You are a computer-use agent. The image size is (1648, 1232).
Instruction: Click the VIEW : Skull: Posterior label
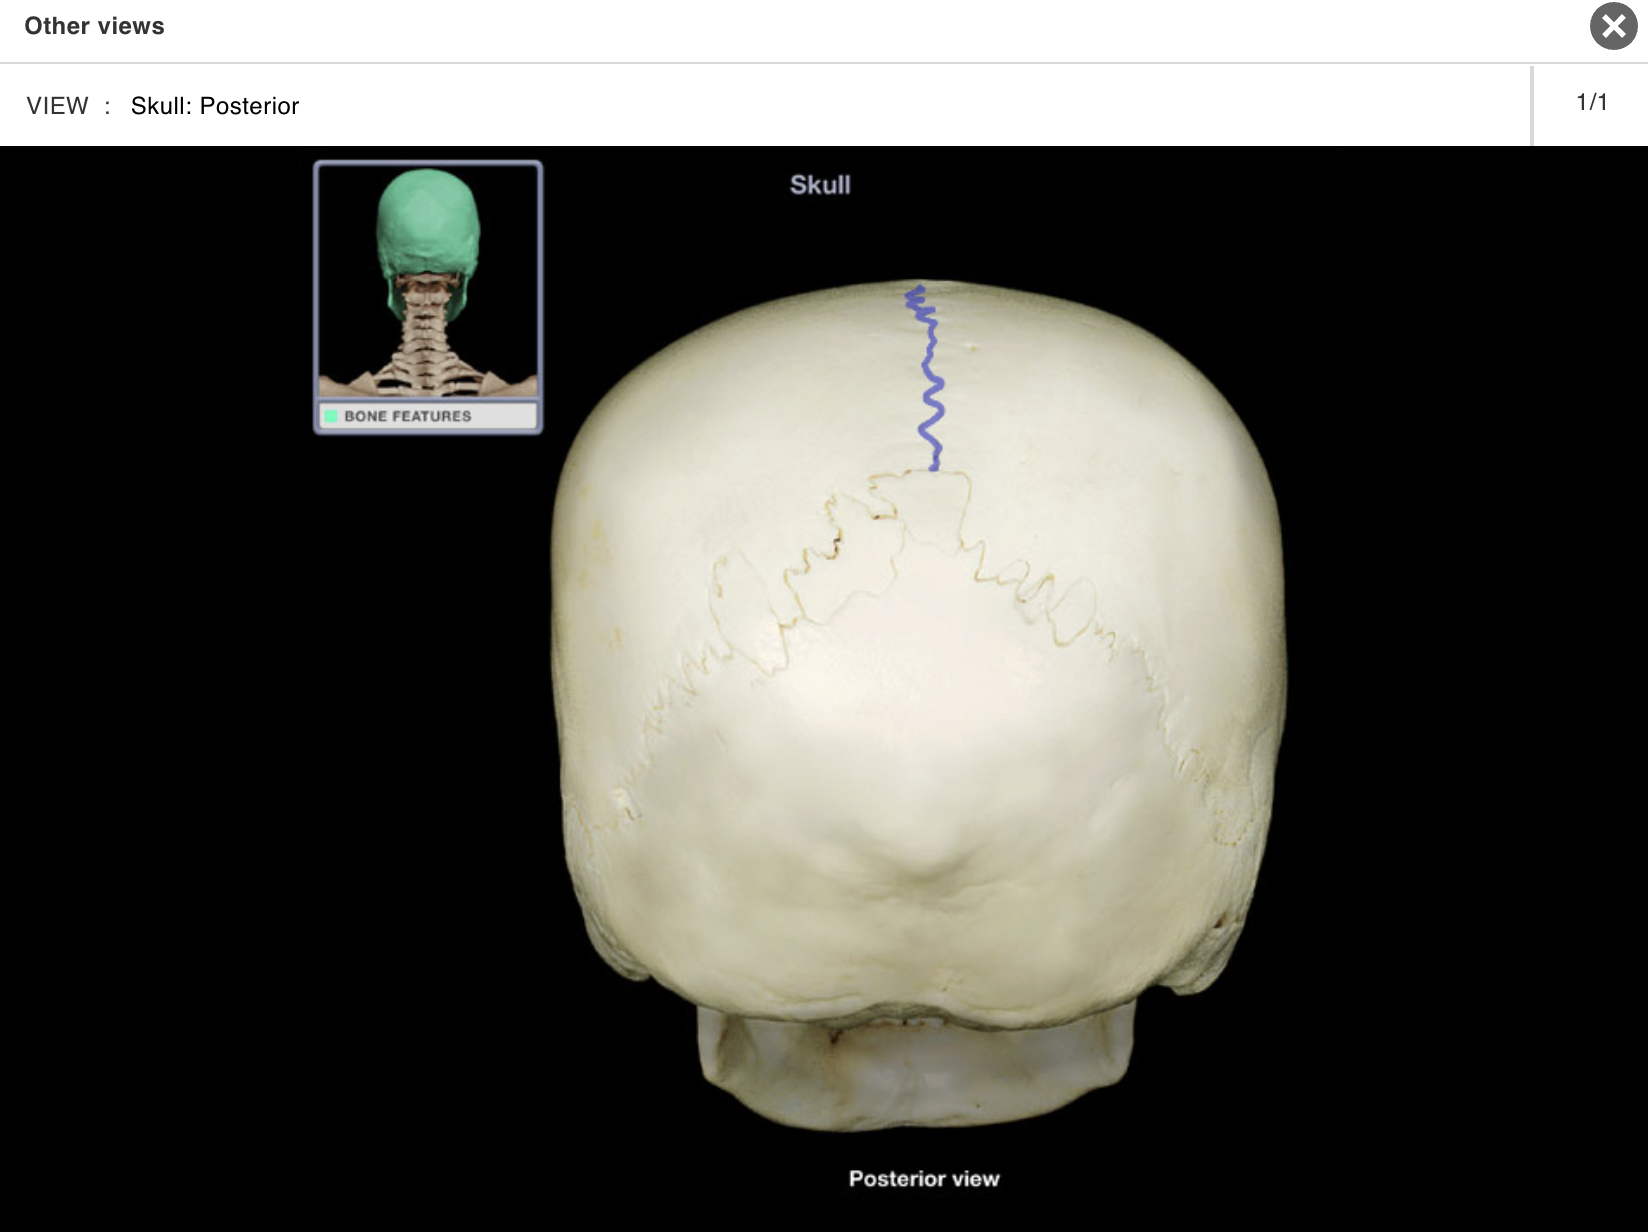coord(165,105)
